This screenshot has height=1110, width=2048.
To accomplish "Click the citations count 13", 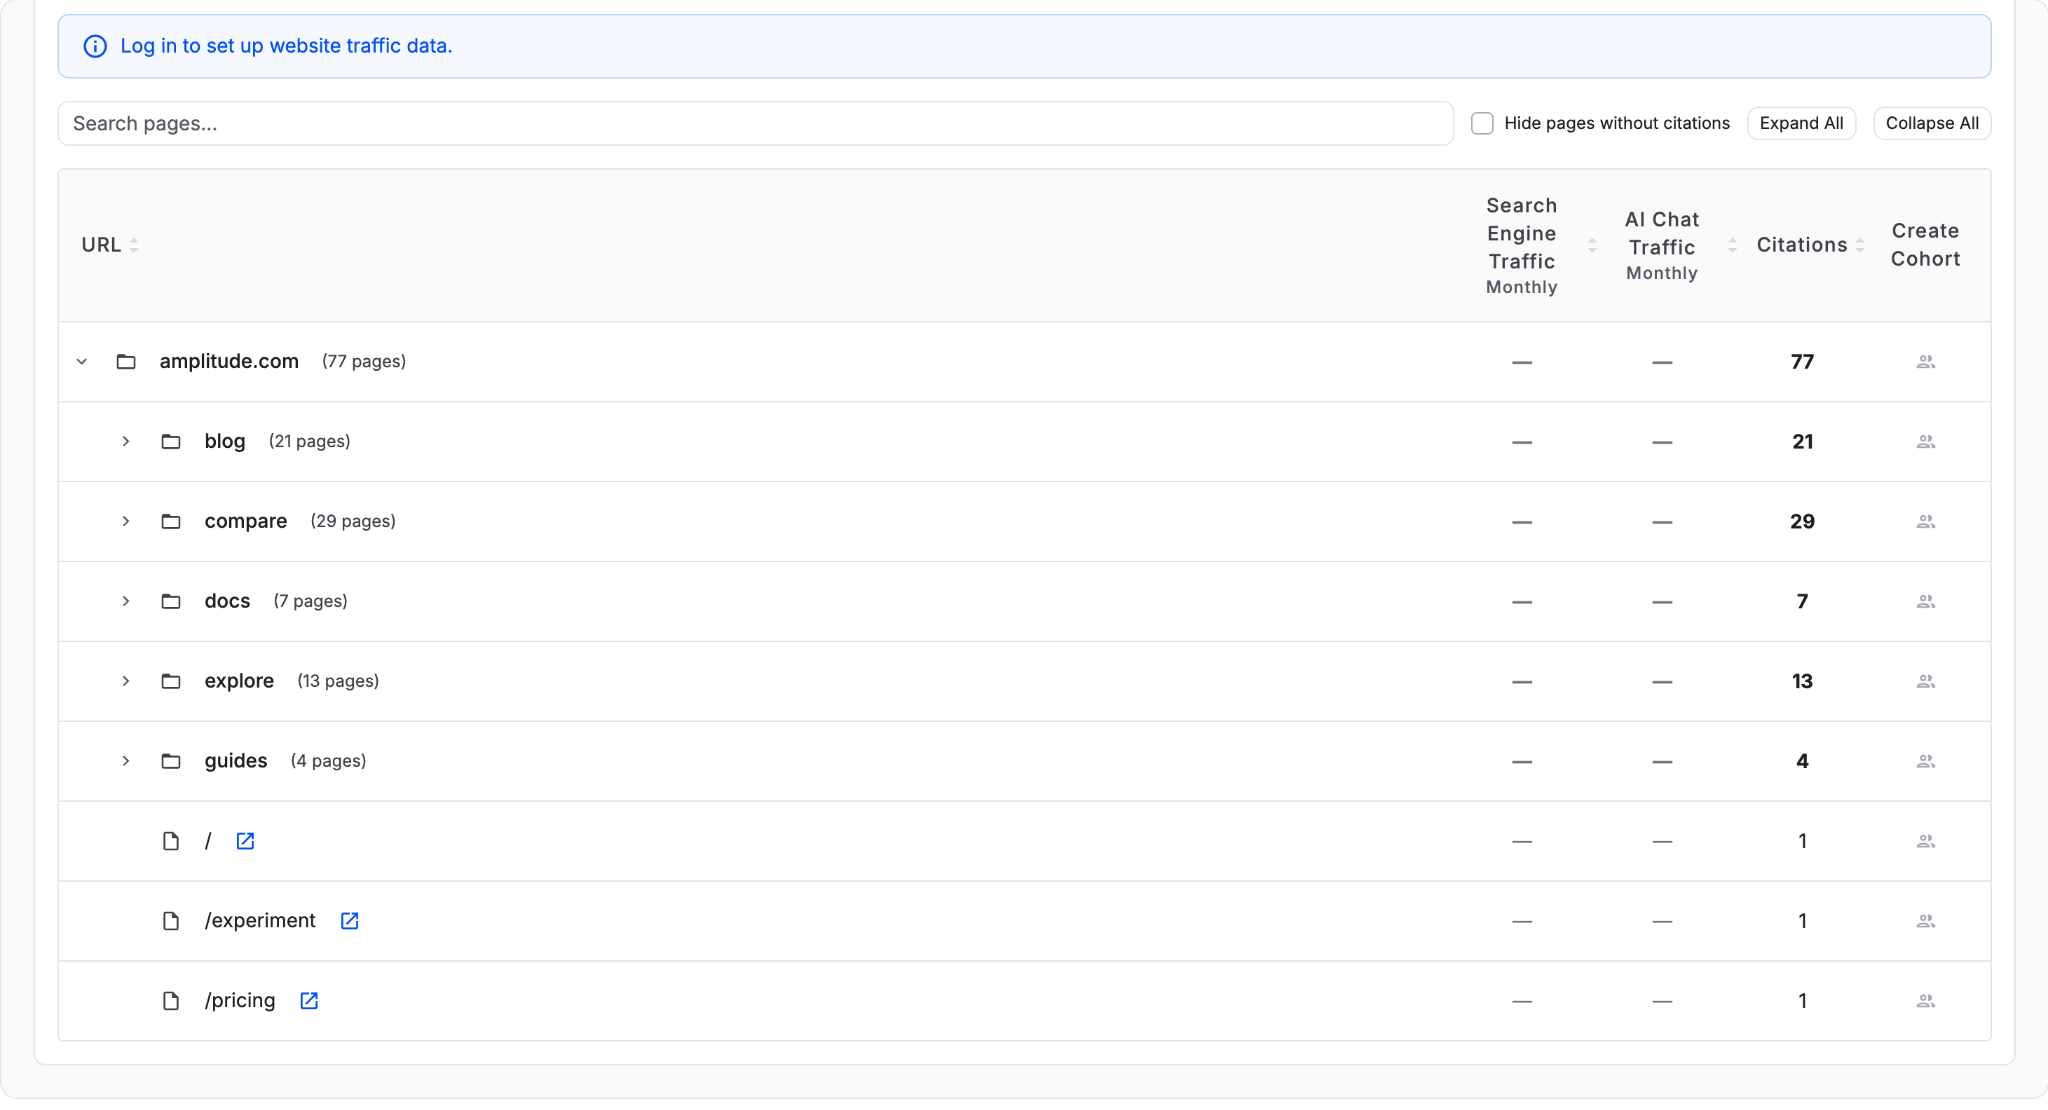I will [x=1802, y=682].
